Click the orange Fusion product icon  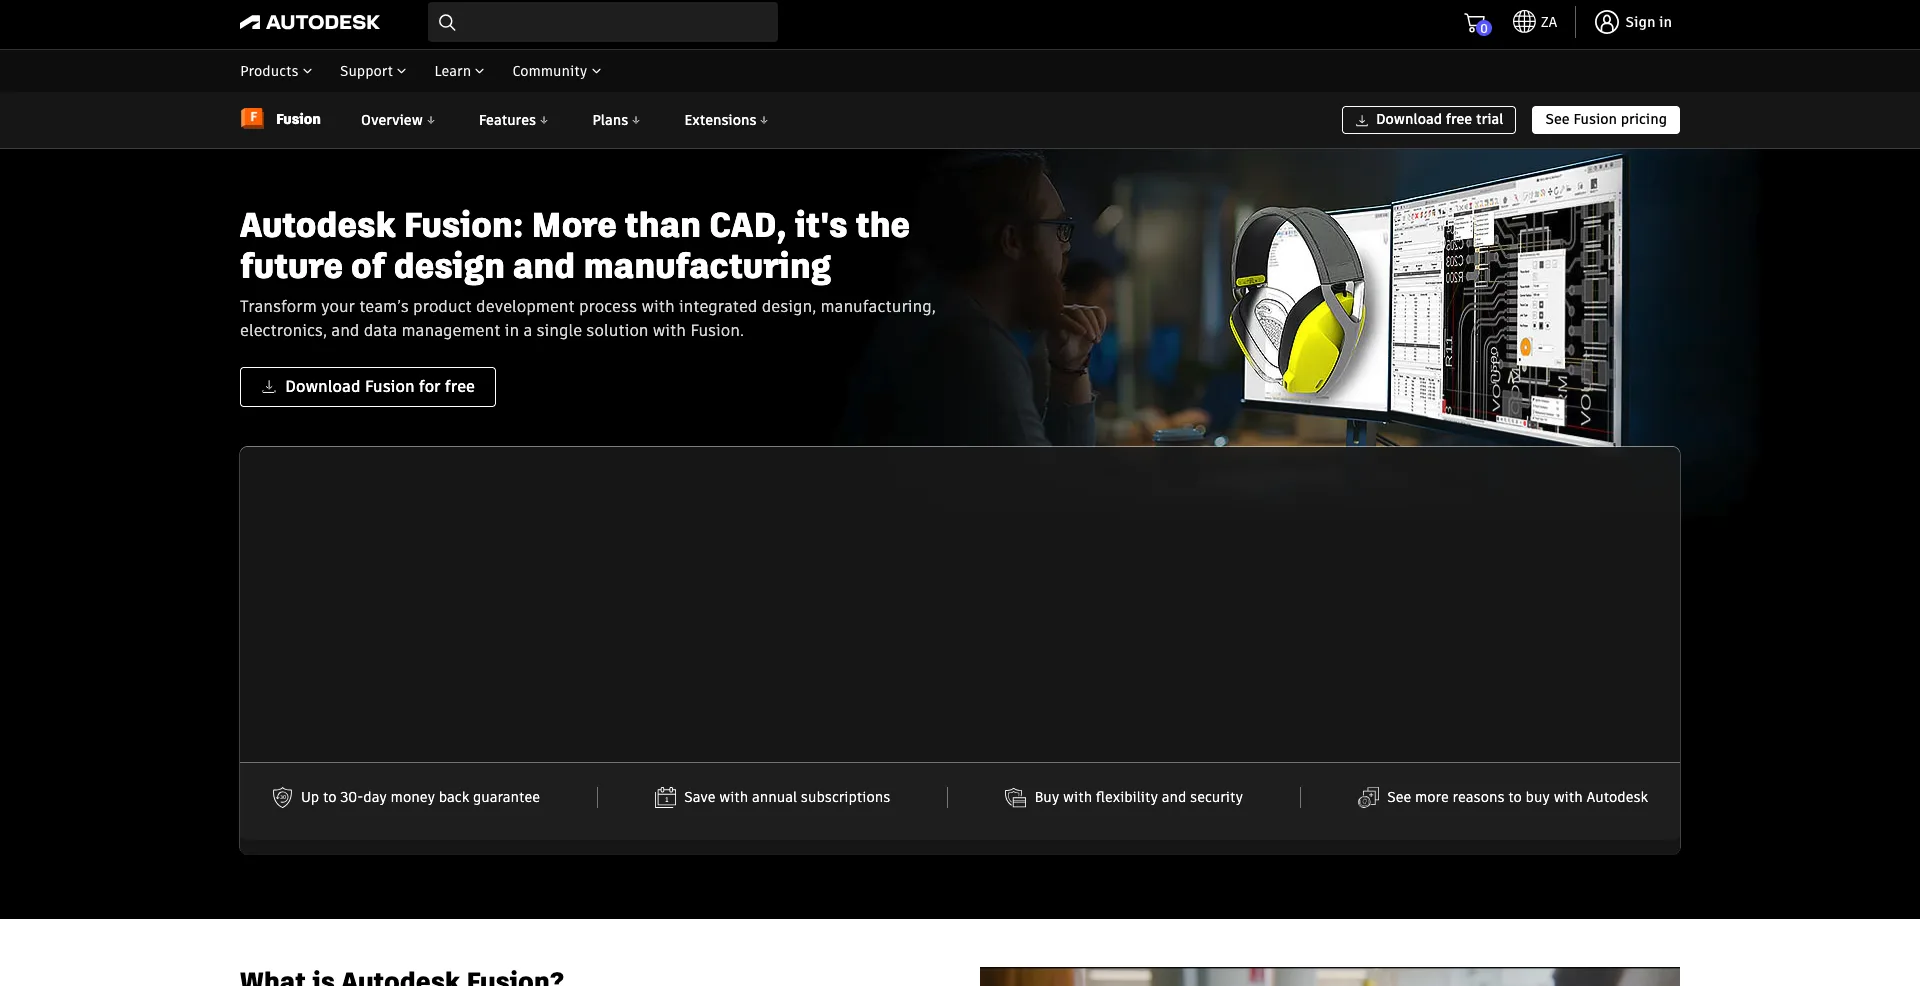(252, 119)
